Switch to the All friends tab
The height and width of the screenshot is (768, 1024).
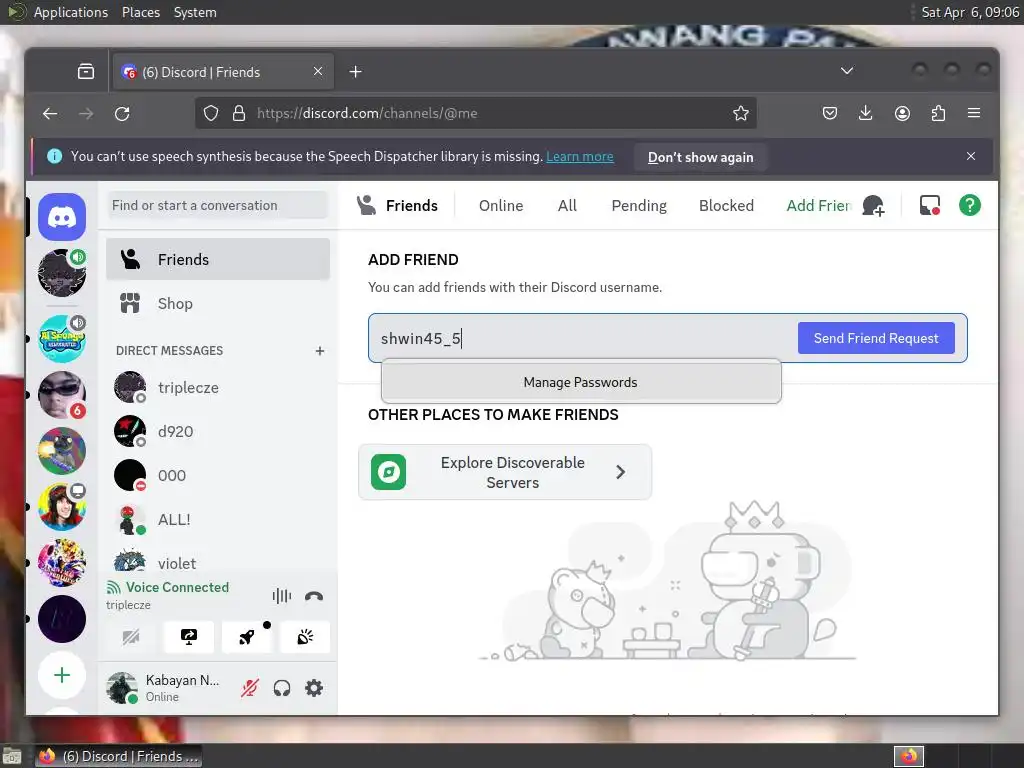(x=567, y=206)
